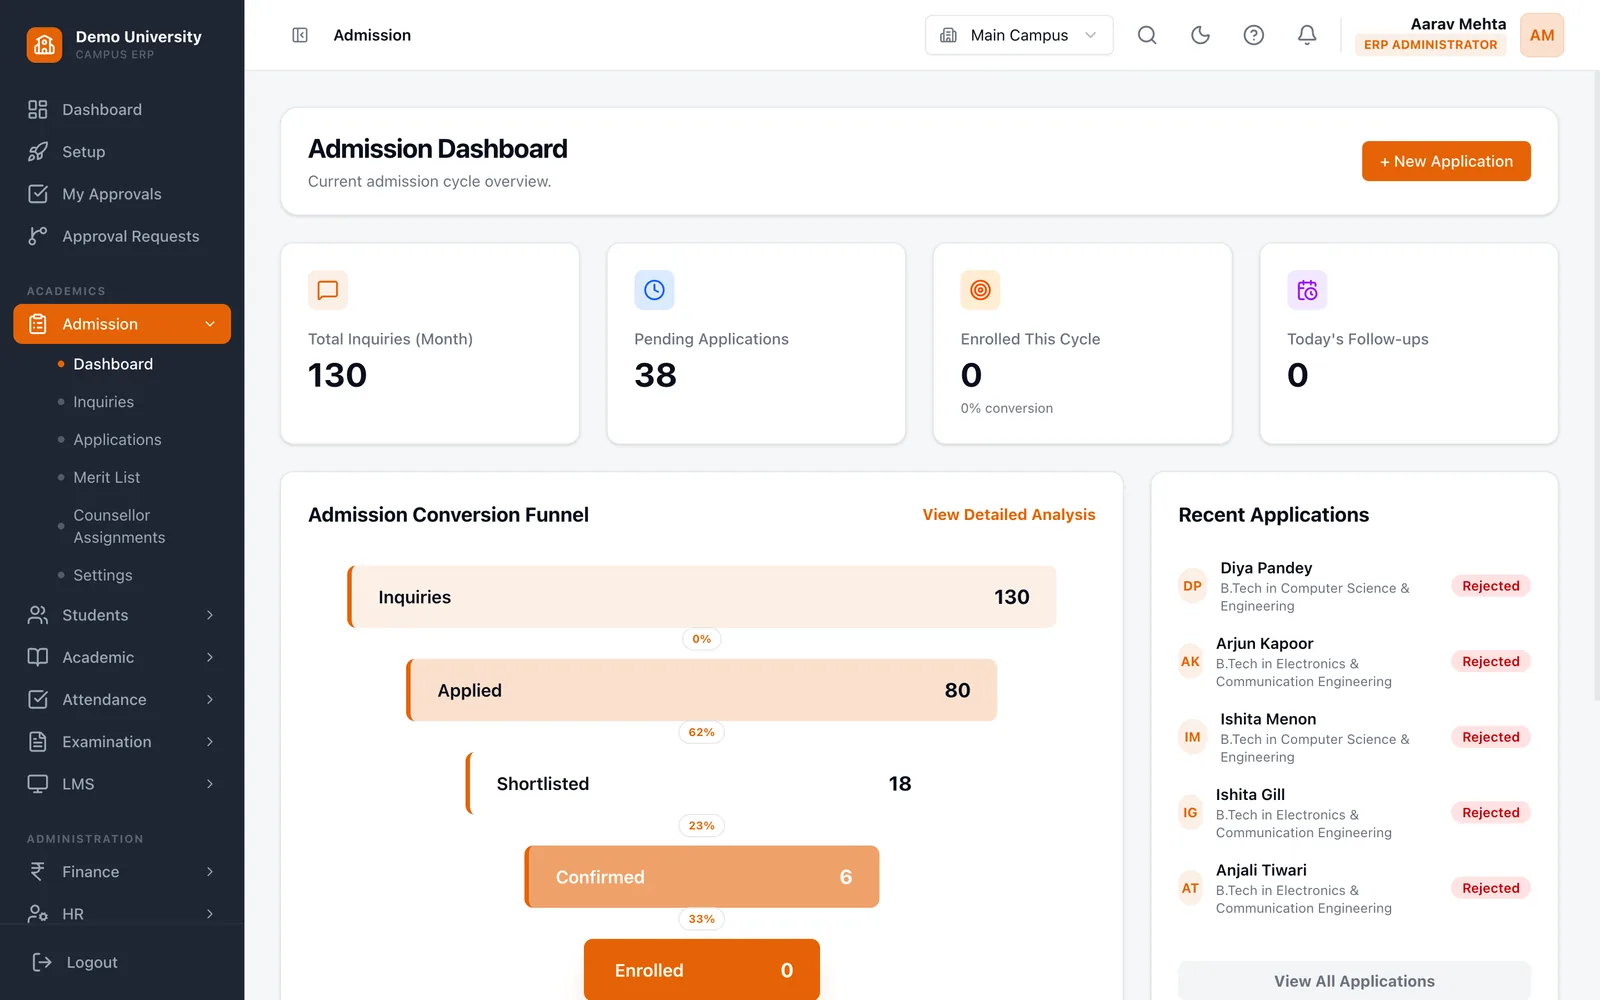Collapse the sidebar panel toggle icon
The image size is (1600, 1000).
click(300, 35)
